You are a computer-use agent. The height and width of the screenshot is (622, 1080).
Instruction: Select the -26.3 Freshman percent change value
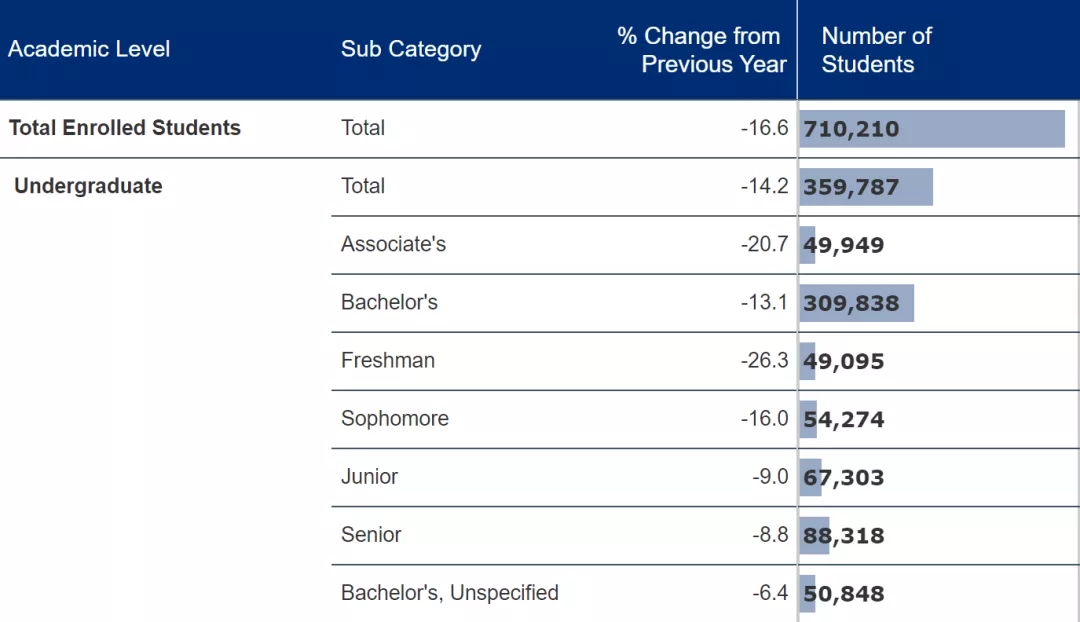click(x=764, y=360)
